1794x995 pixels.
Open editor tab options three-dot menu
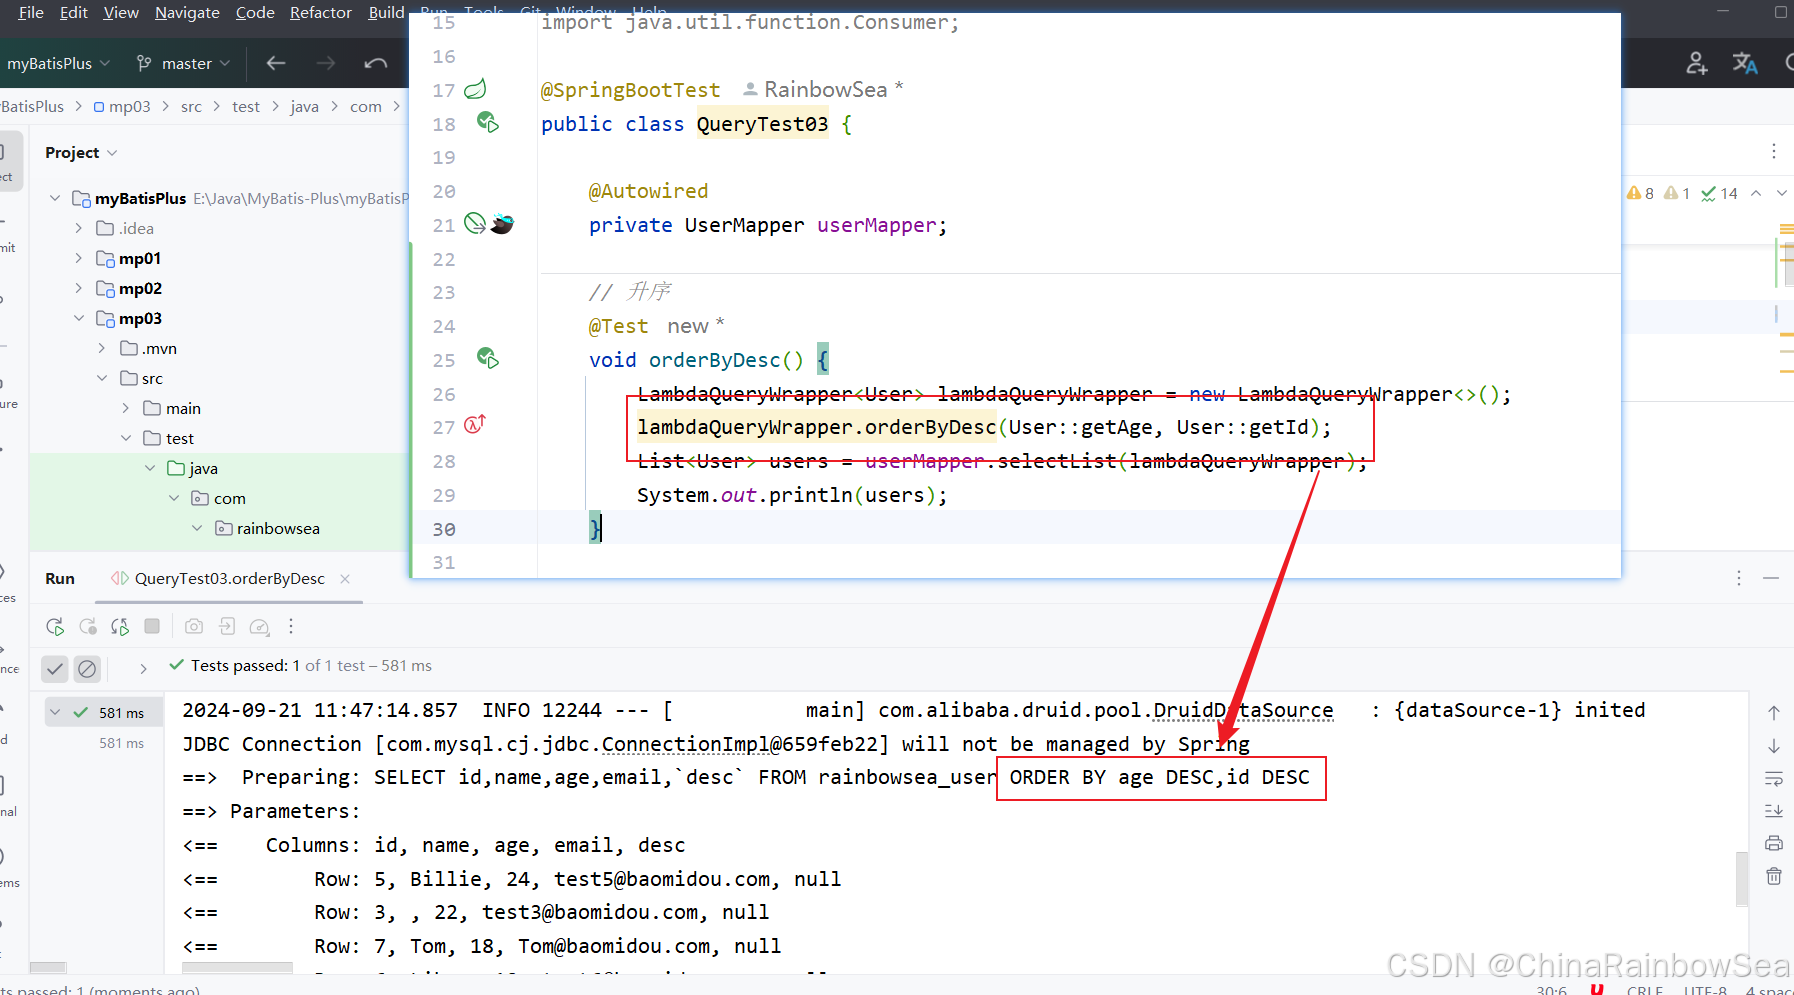coord(1774,151)
